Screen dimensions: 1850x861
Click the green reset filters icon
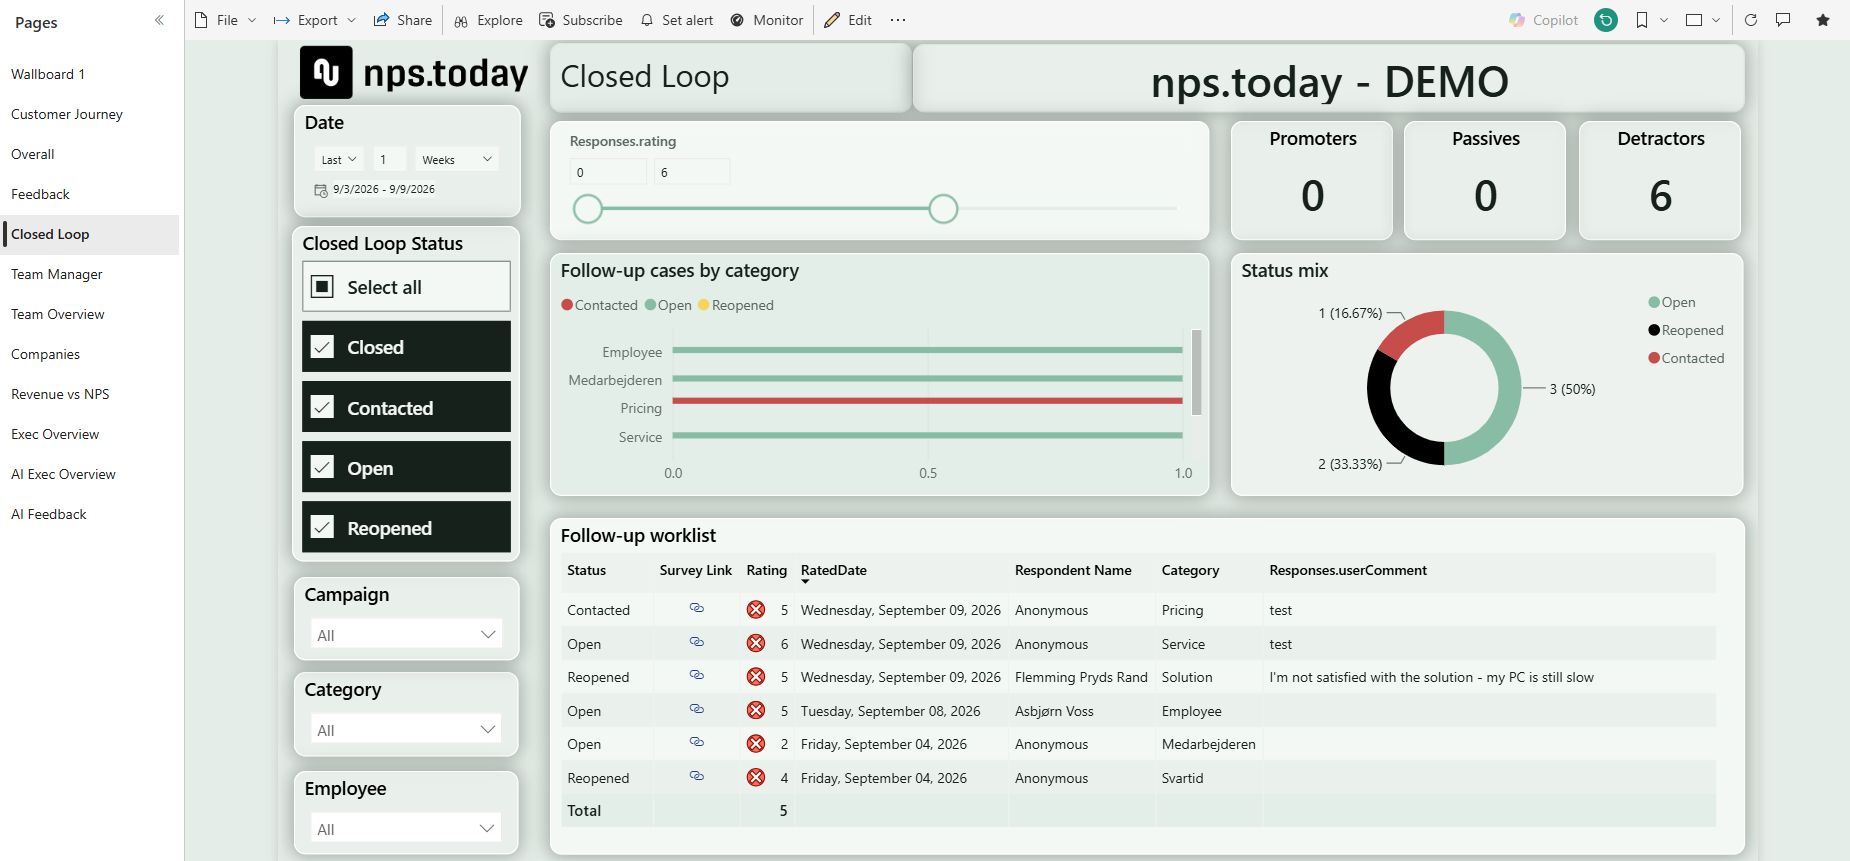coord(1606,20)
